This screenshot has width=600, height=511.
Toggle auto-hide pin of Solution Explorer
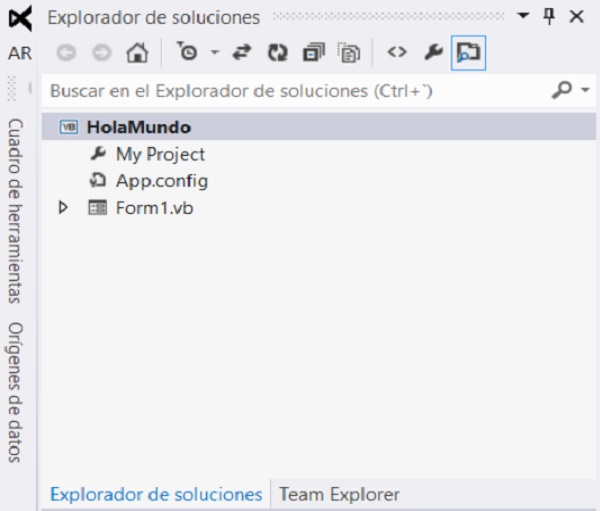coord(549,16)
